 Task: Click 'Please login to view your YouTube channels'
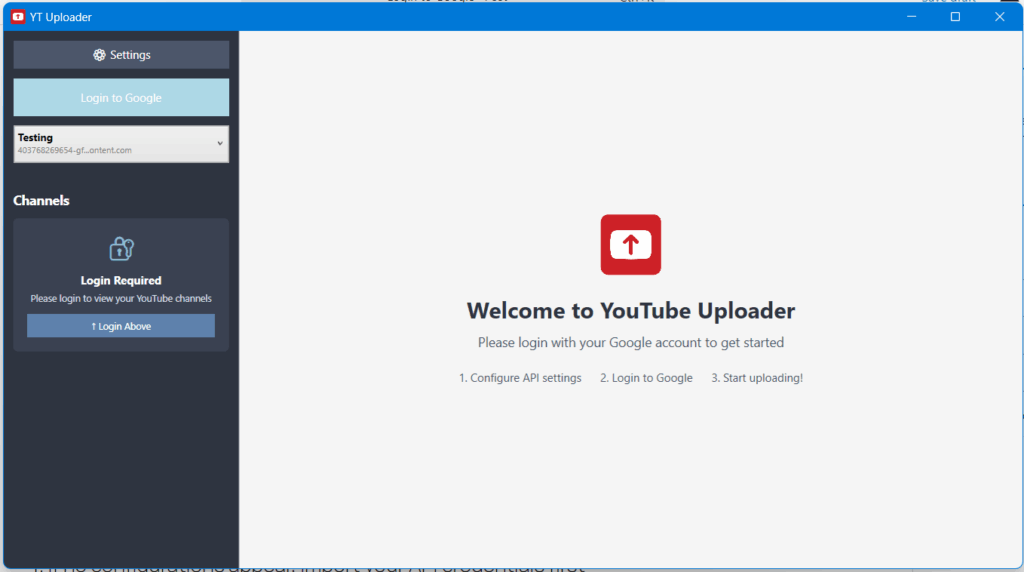[x=121, y=298]
